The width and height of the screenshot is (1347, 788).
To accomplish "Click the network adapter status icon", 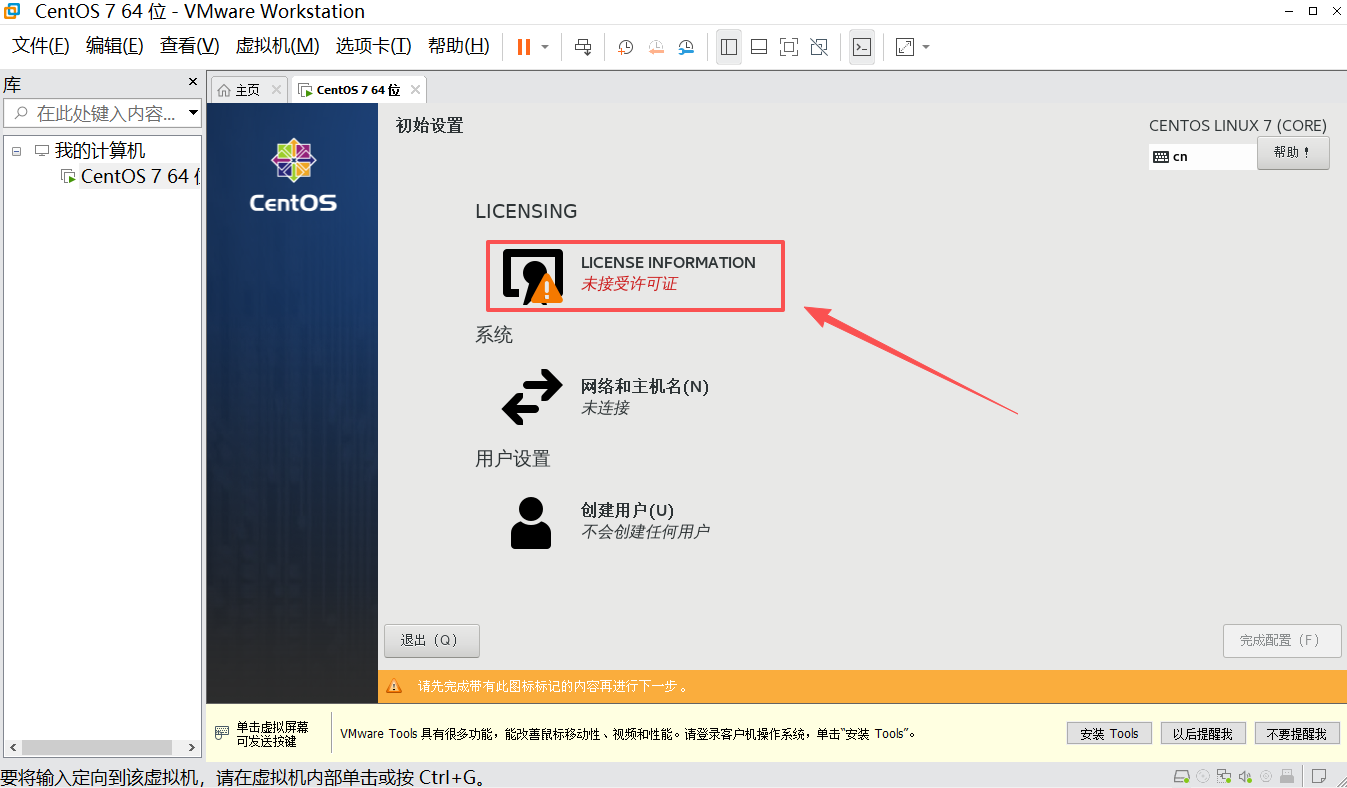I will coord(1224,776).
